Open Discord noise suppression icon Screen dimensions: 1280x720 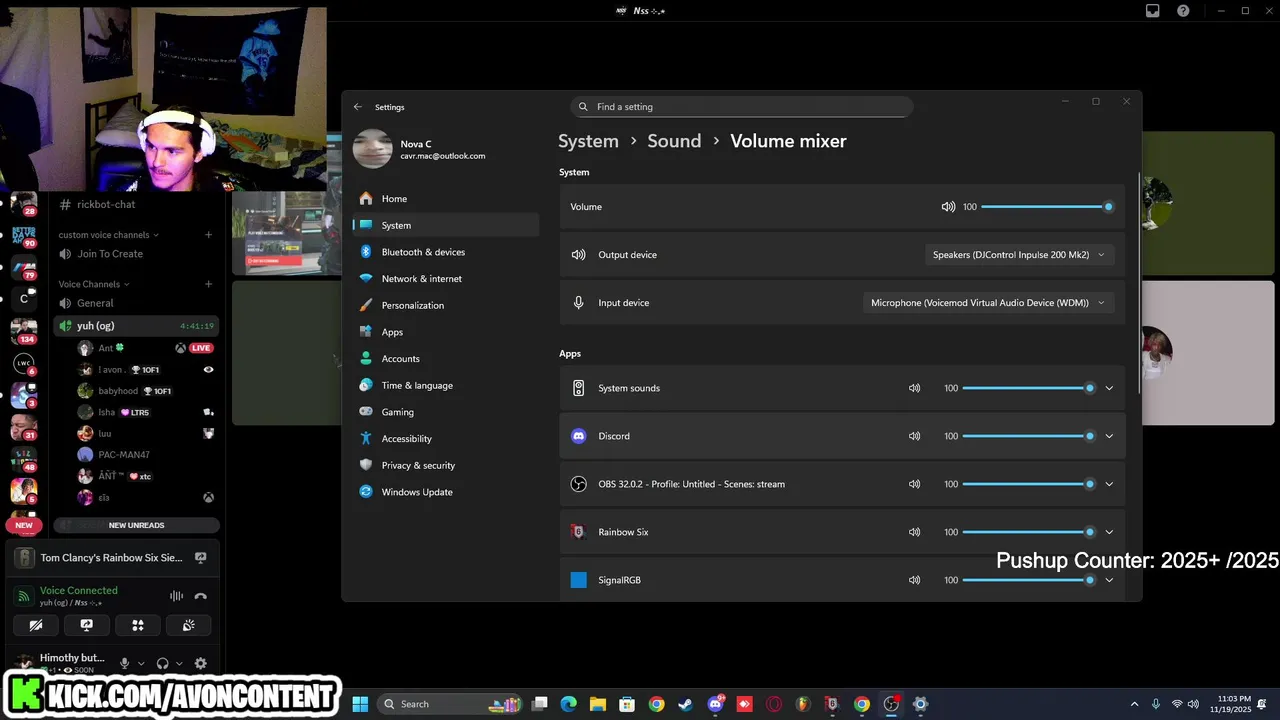[176, 596]
